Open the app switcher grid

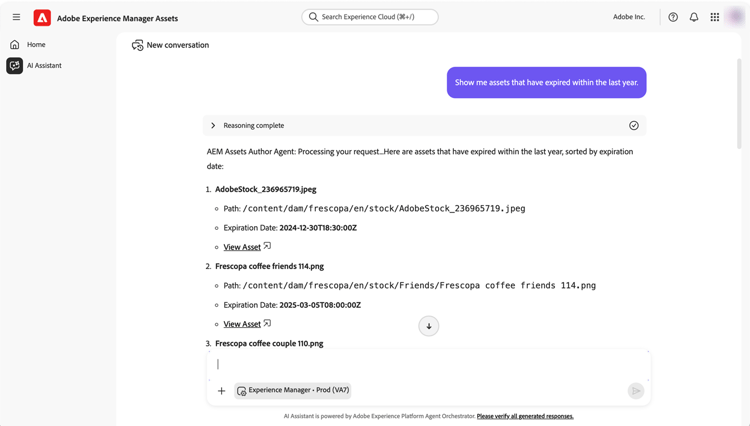[715, 17]
